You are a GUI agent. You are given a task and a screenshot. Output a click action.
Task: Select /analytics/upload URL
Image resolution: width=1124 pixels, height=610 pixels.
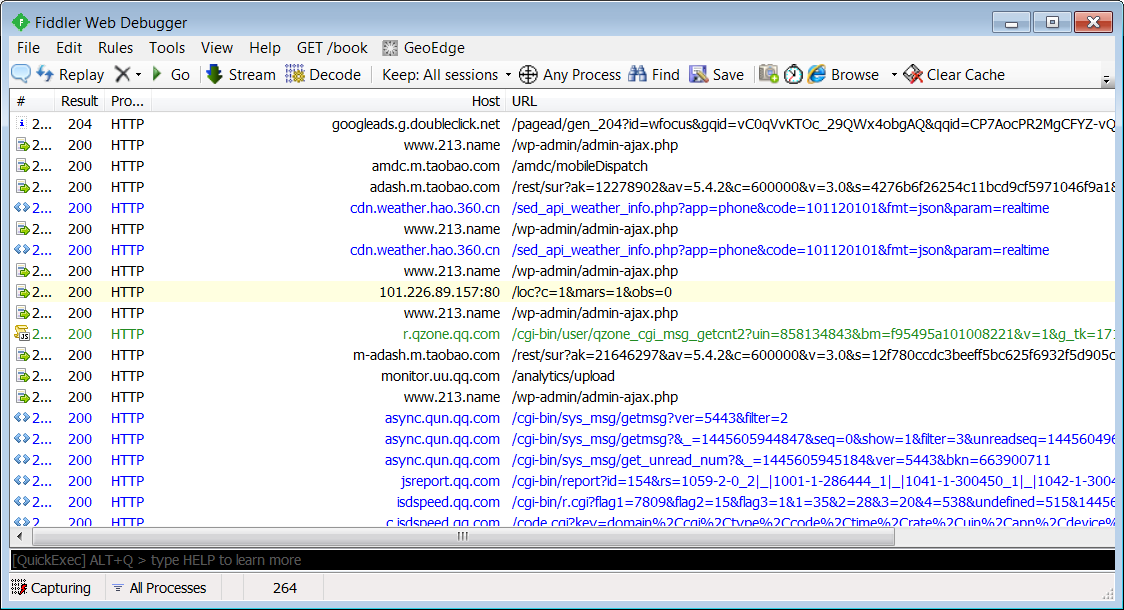[563, 376]
